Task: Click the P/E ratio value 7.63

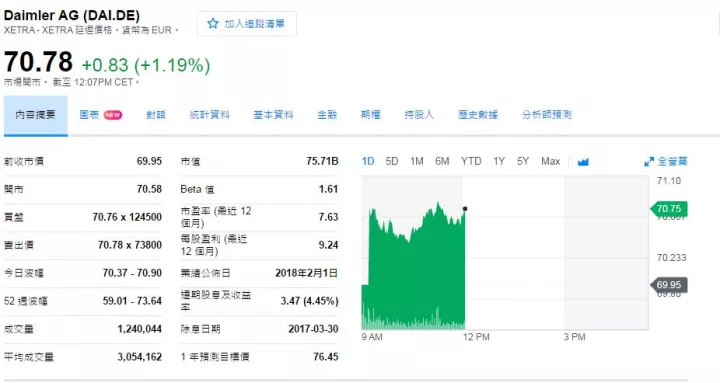Action: [328, 217]
